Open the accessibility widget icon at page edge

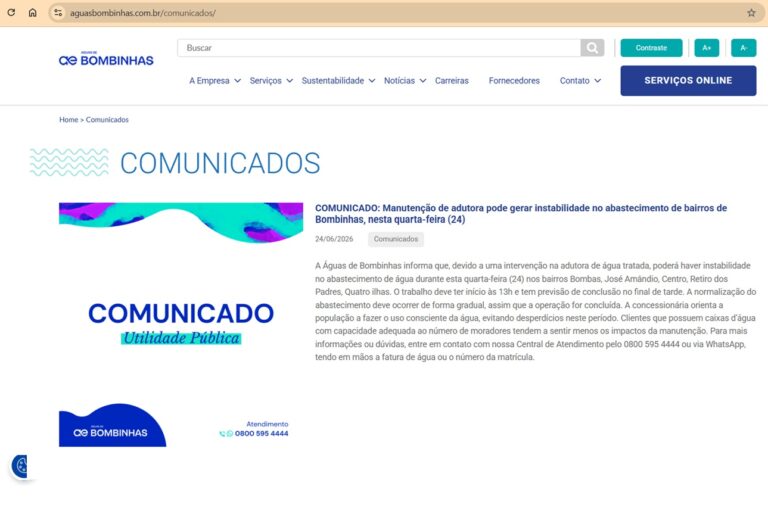(20, 466)
